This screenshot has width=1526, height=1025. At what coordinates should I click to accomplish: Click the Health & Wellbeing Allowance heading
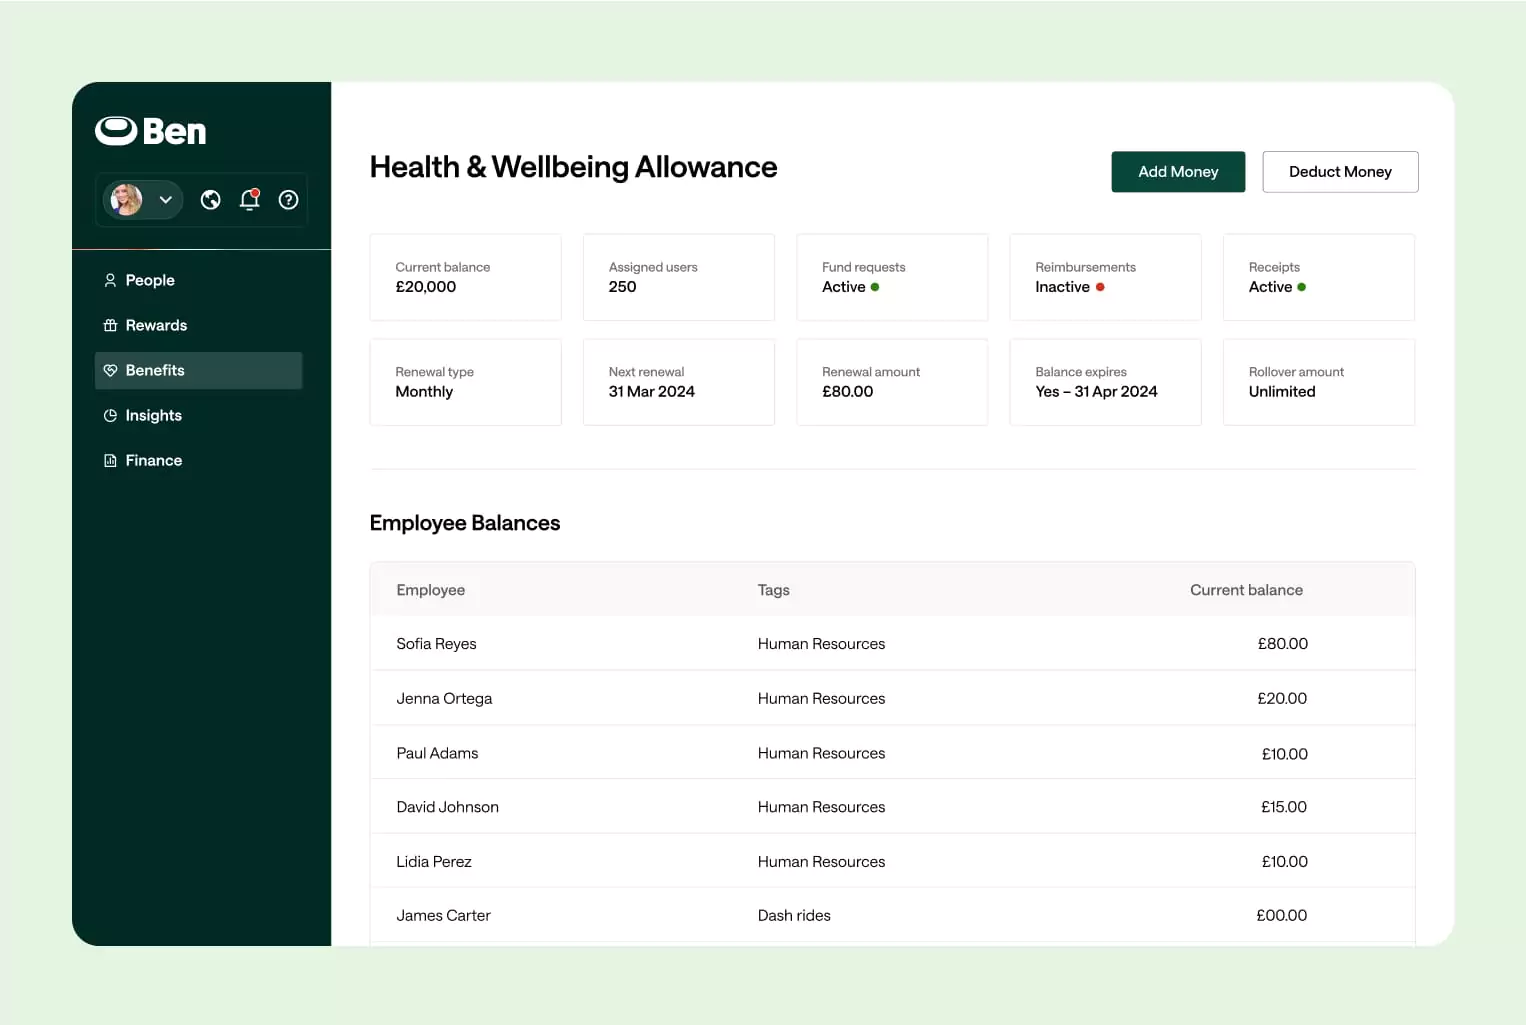click(x=573, y=167)
